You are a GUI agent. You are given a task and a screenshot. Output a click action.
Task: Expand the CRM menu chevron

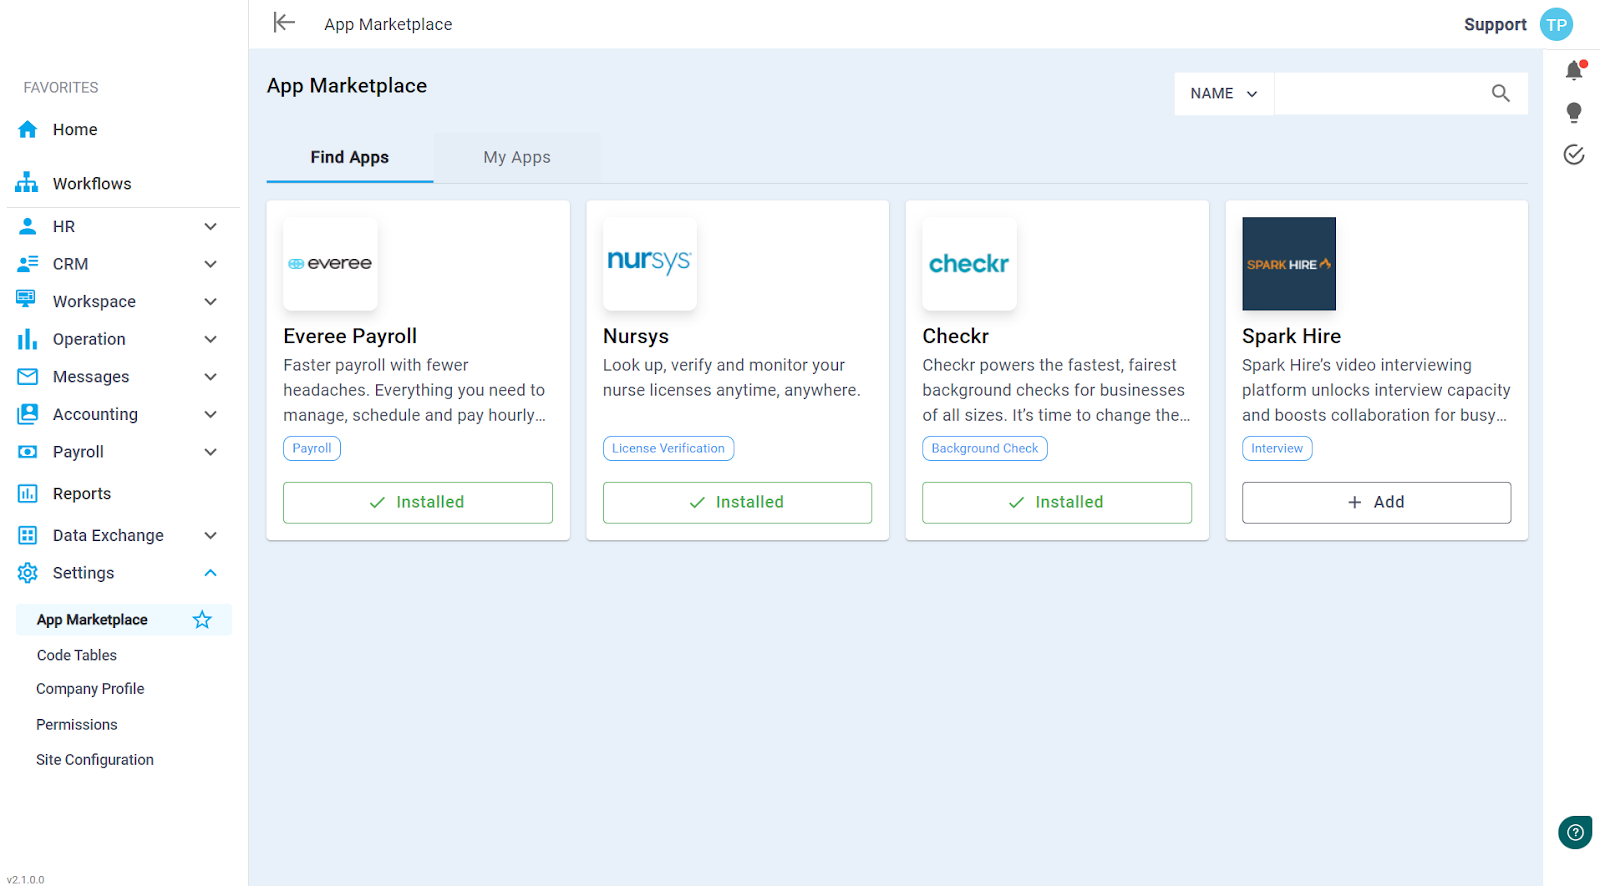point(210,264)
